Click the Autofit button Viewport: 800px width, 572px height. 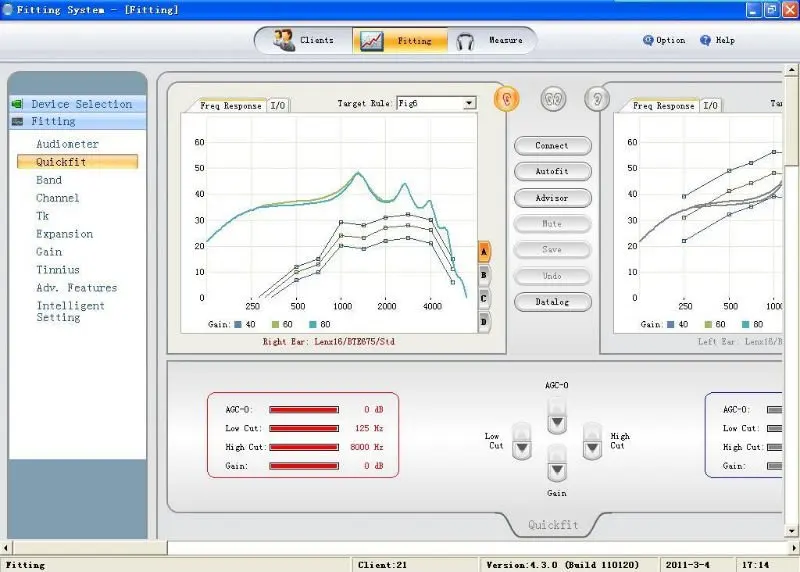(553, 171)
